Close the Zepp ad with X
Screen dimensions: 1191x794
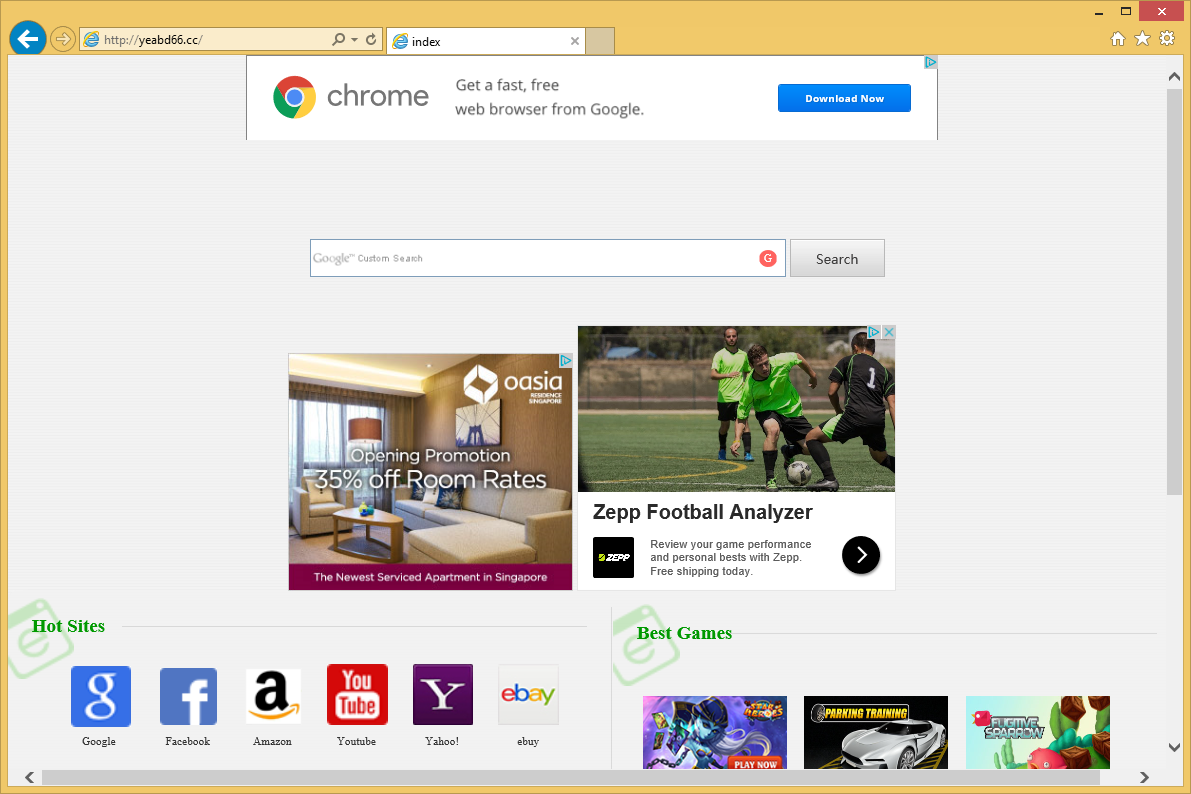click(x=889, y=332)
